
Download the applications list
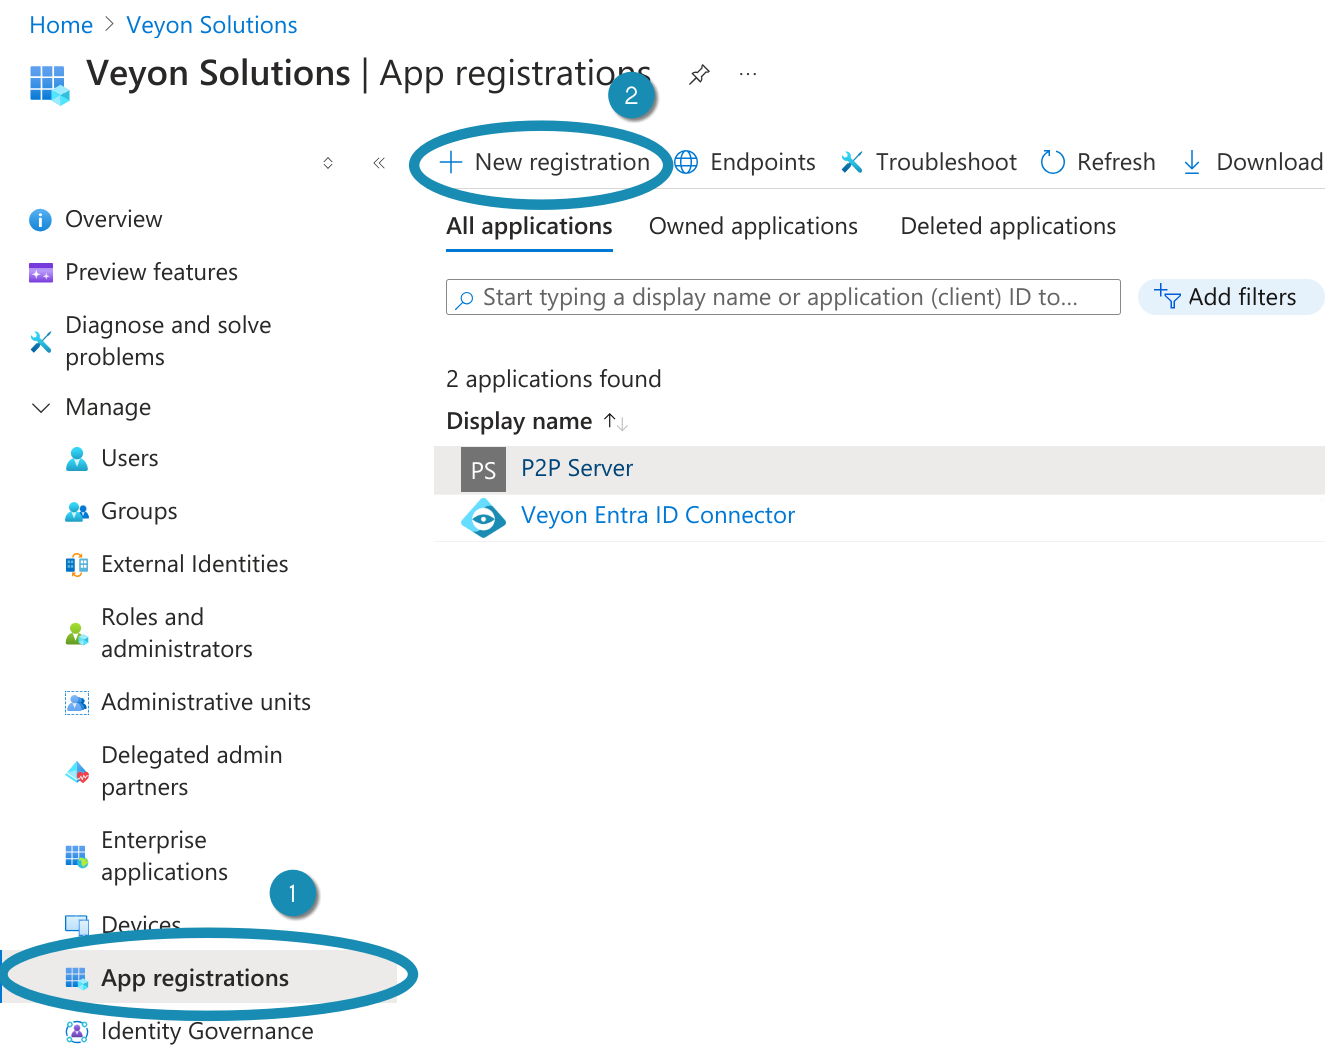click(1252, 162)
